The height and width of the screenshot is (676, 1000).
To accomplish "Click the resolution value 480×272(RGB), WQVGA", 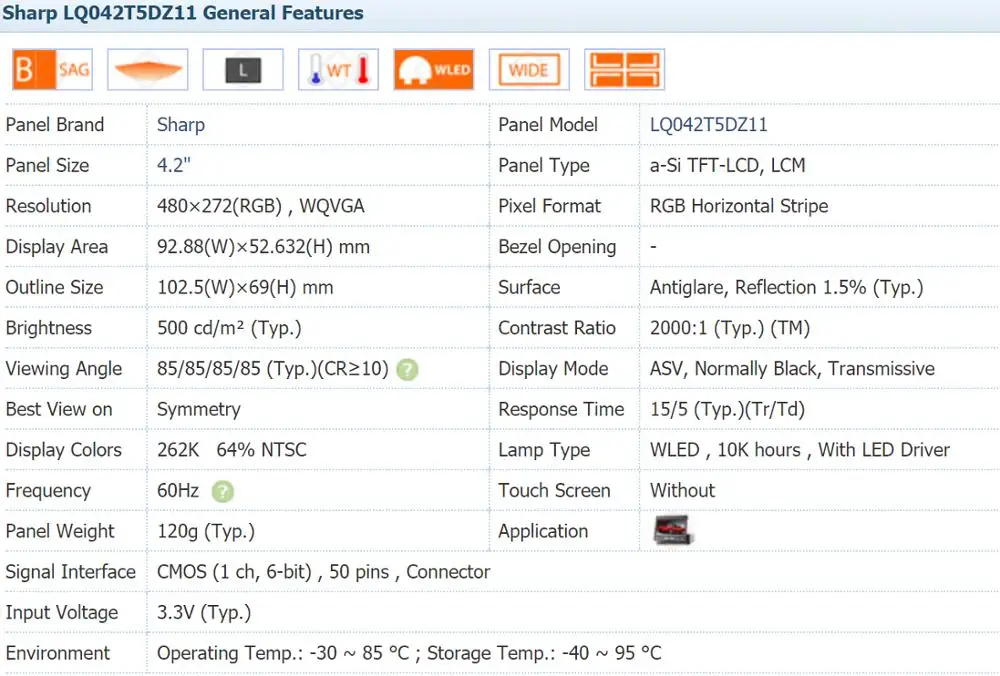I will coord(261,206).
